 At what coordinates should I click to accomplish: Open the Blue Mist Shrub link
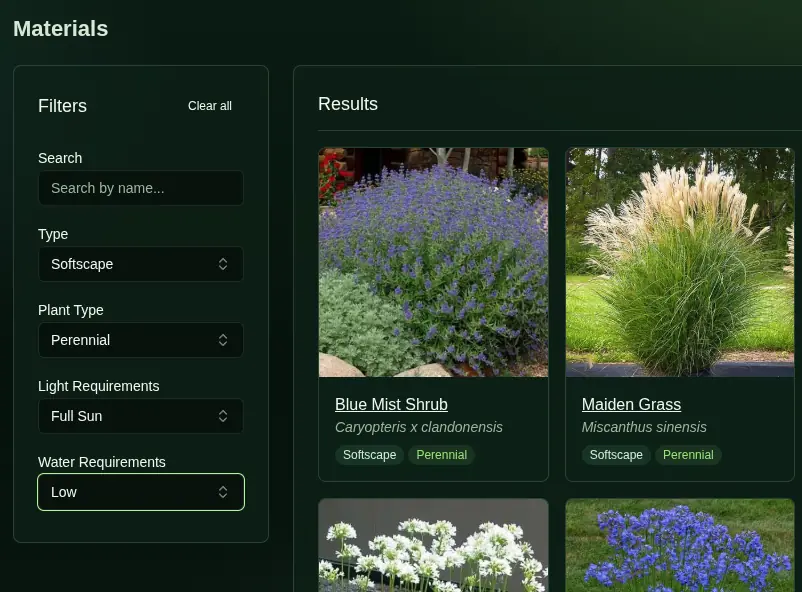point(391,404)
